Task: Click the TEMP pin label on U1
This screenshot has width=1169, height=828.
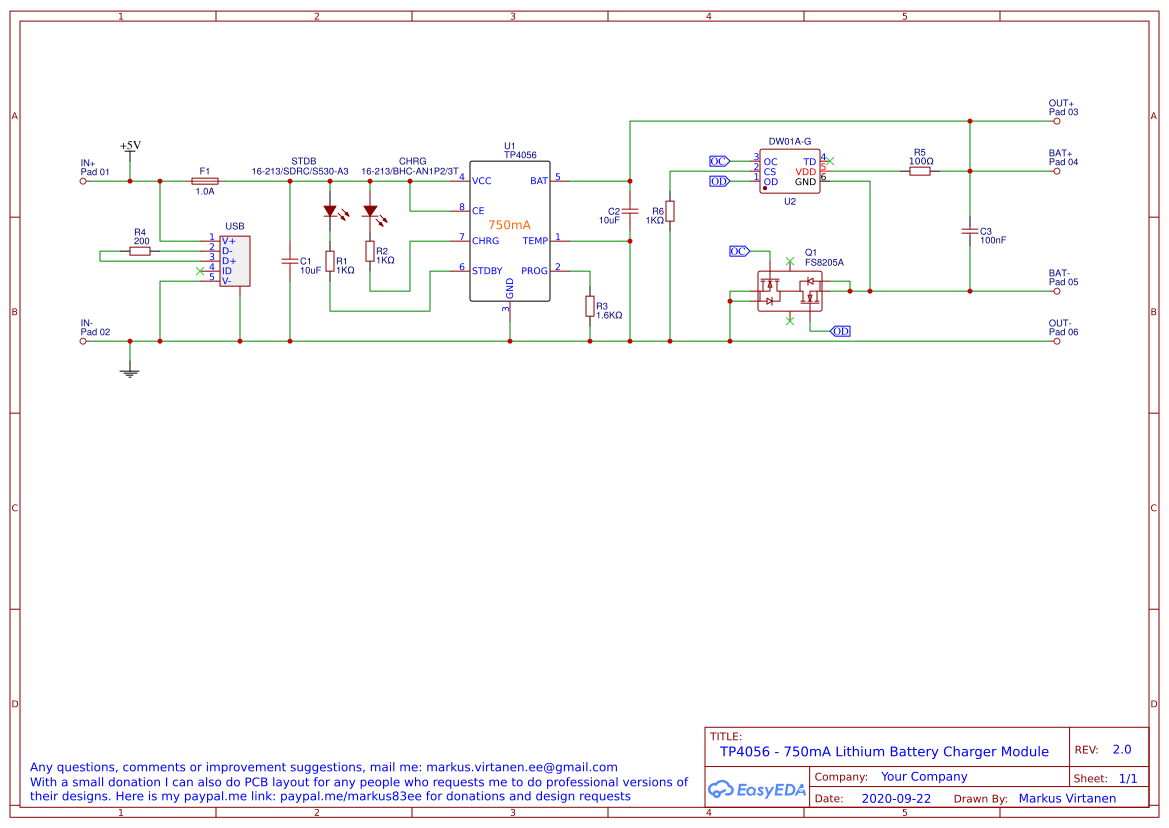Action: tap(535, 241)
